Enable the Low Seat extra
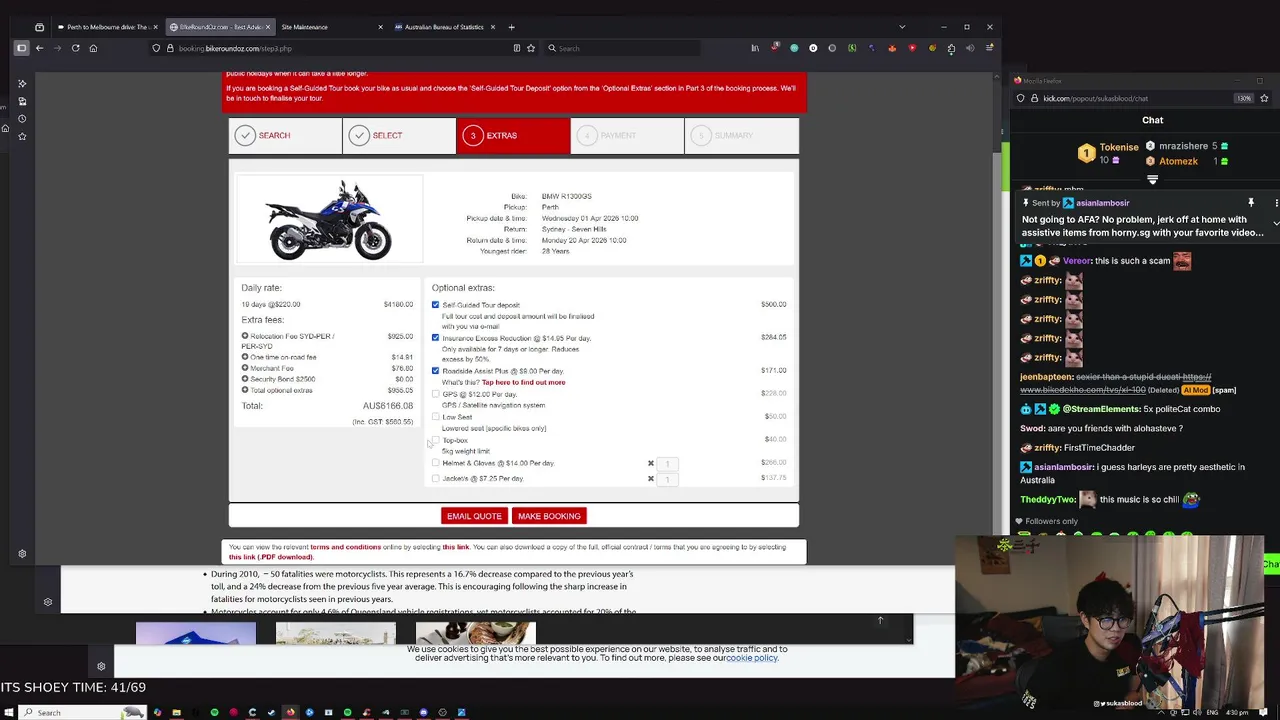 pyautogui.click(x=435, y=417)
